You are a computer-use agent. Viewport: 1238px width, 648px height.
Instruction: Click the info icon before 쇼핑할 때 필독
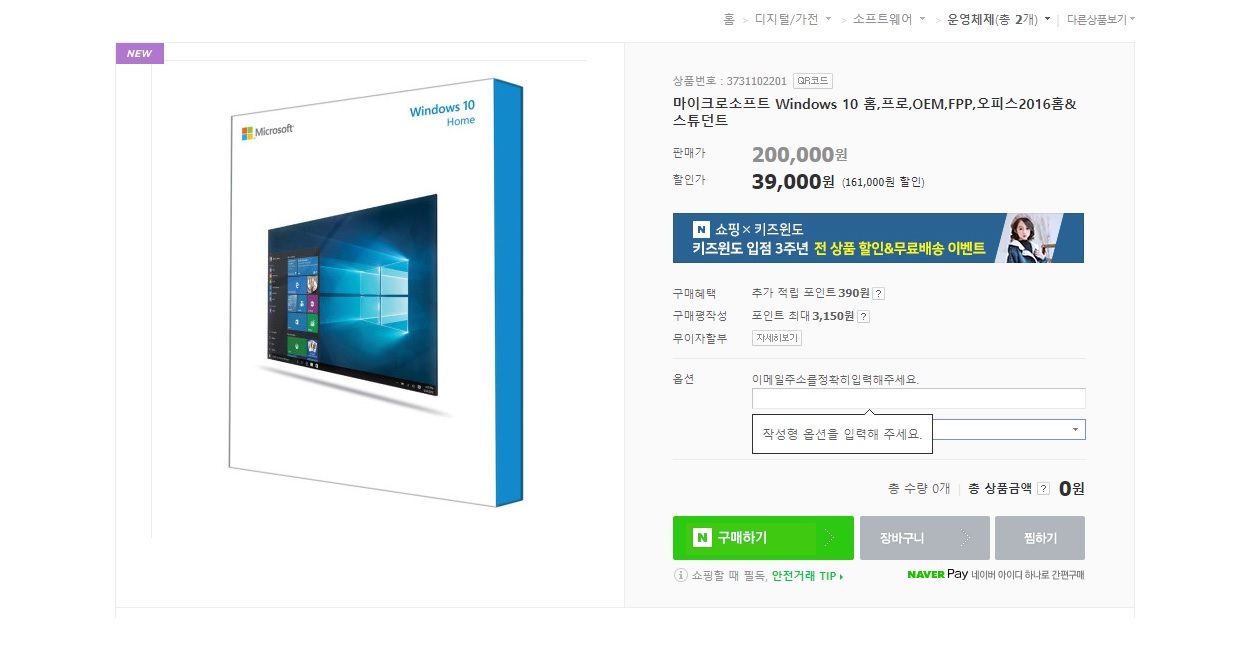click(681, 575)
